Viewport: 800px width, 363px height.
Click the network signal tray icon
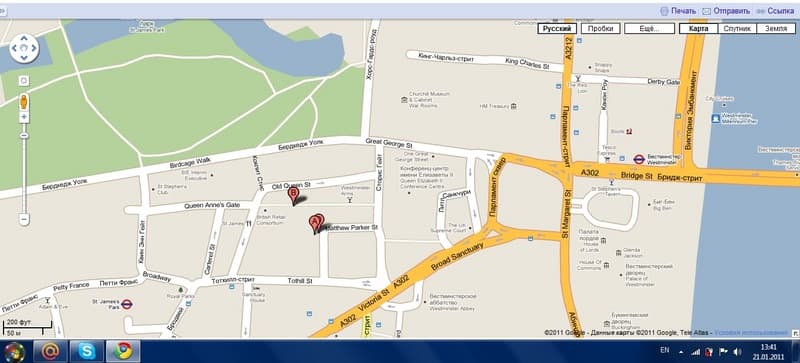point(695,352)
